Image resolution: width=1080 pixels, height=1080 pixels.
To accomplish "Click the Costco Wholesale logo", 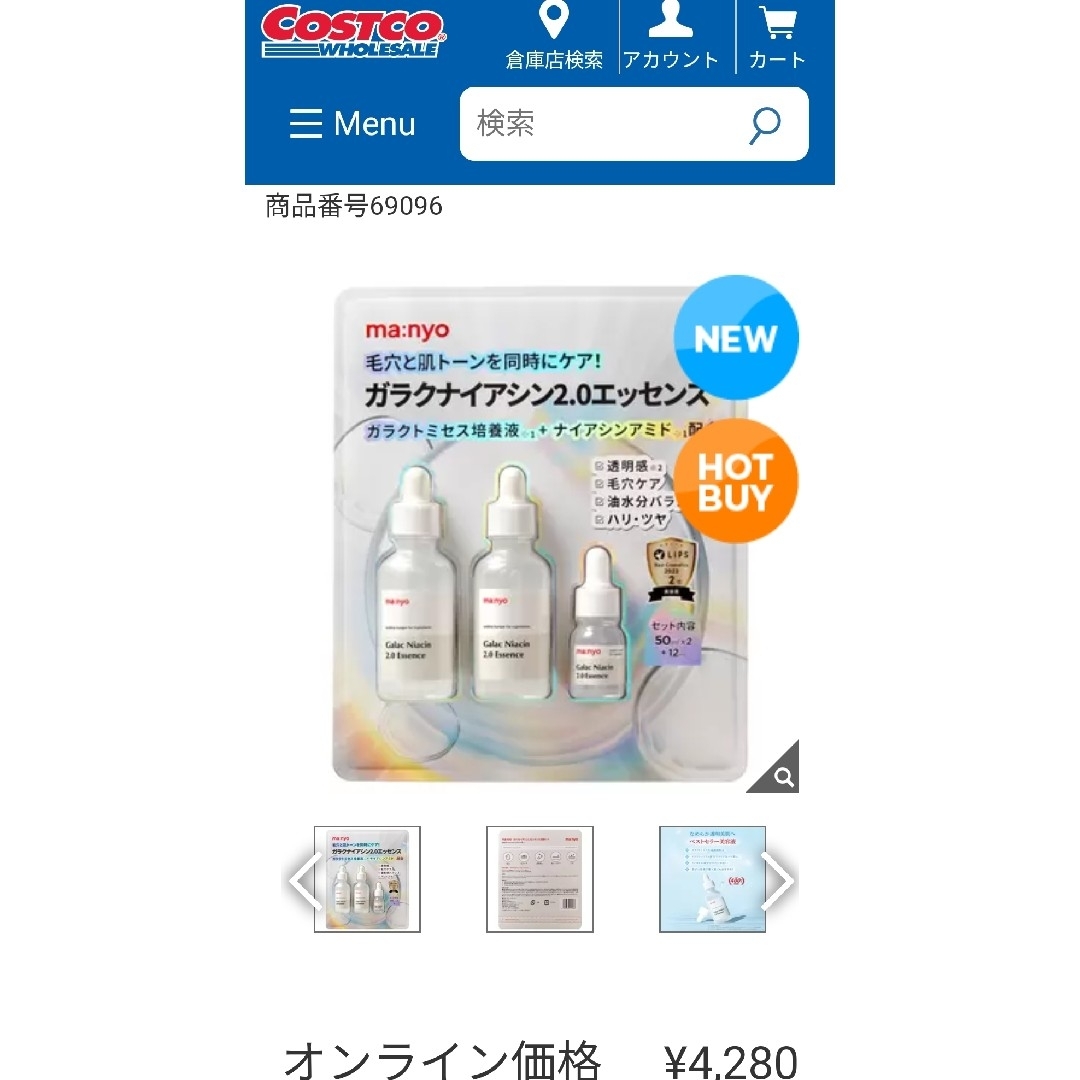I will pyautogui.click(x=353, y=32).
